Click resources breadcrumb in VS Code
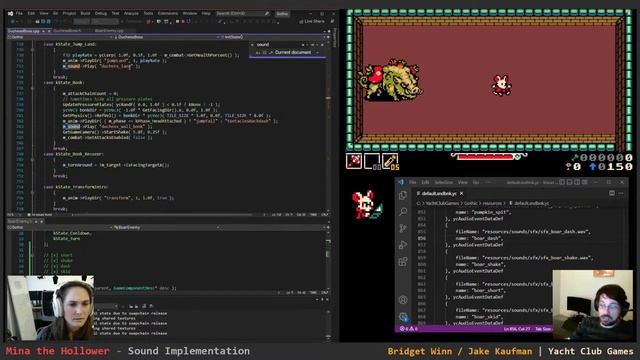This screenshot has width=640, height=360. pos(492,203)
